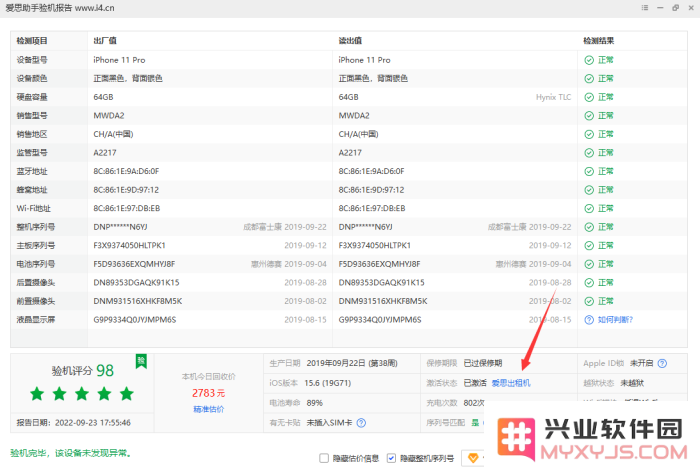Click the green check icon for 硬盘容量

coord(589,97)
